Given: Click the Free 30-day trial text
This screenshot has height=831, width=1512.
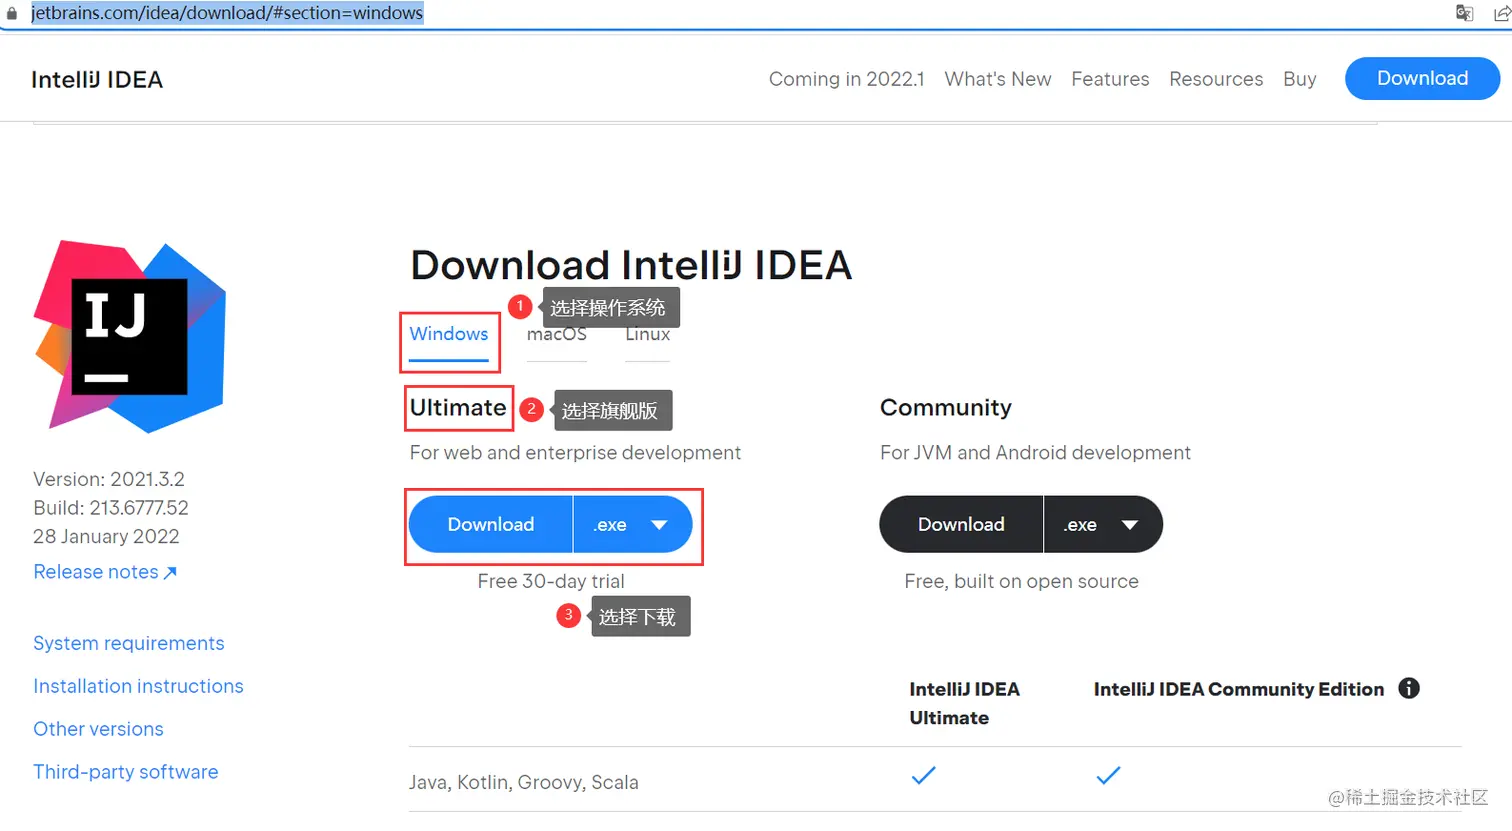Looking at the screenshot, I should 551,581.
